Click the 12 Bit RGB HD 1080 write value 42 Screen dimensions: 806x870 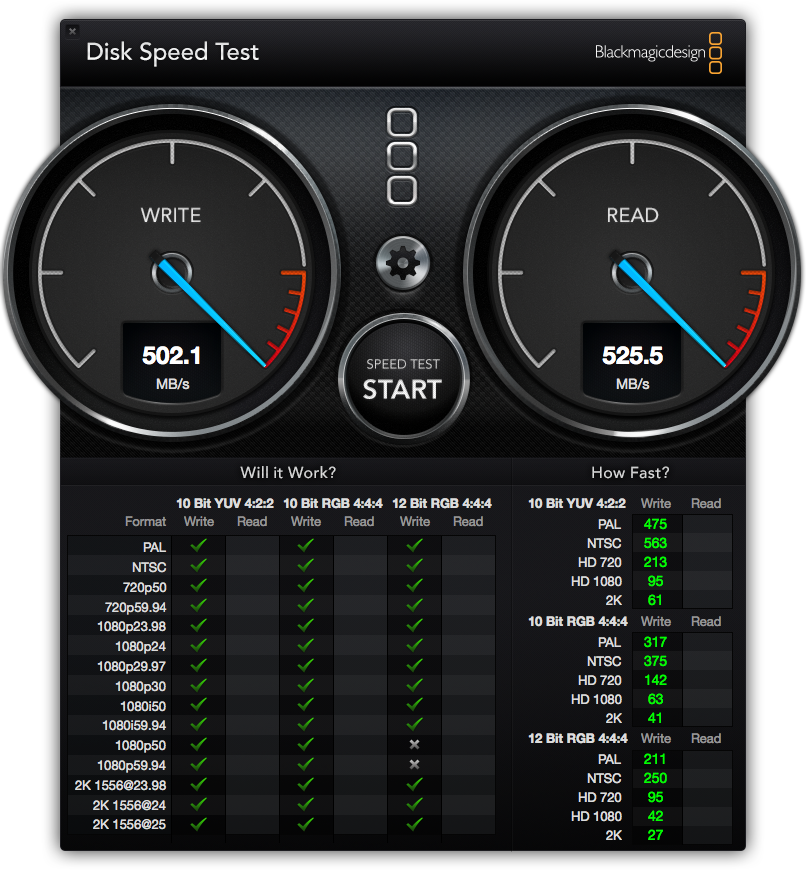pos(655,816)
